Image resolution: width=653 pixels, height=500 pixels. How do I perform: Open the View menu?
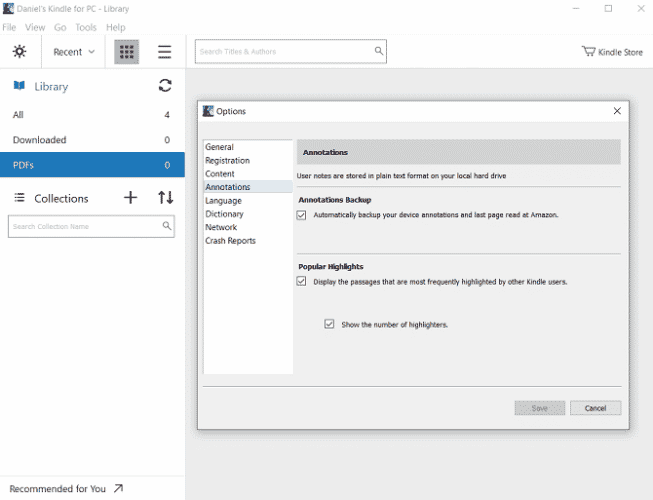35,27
